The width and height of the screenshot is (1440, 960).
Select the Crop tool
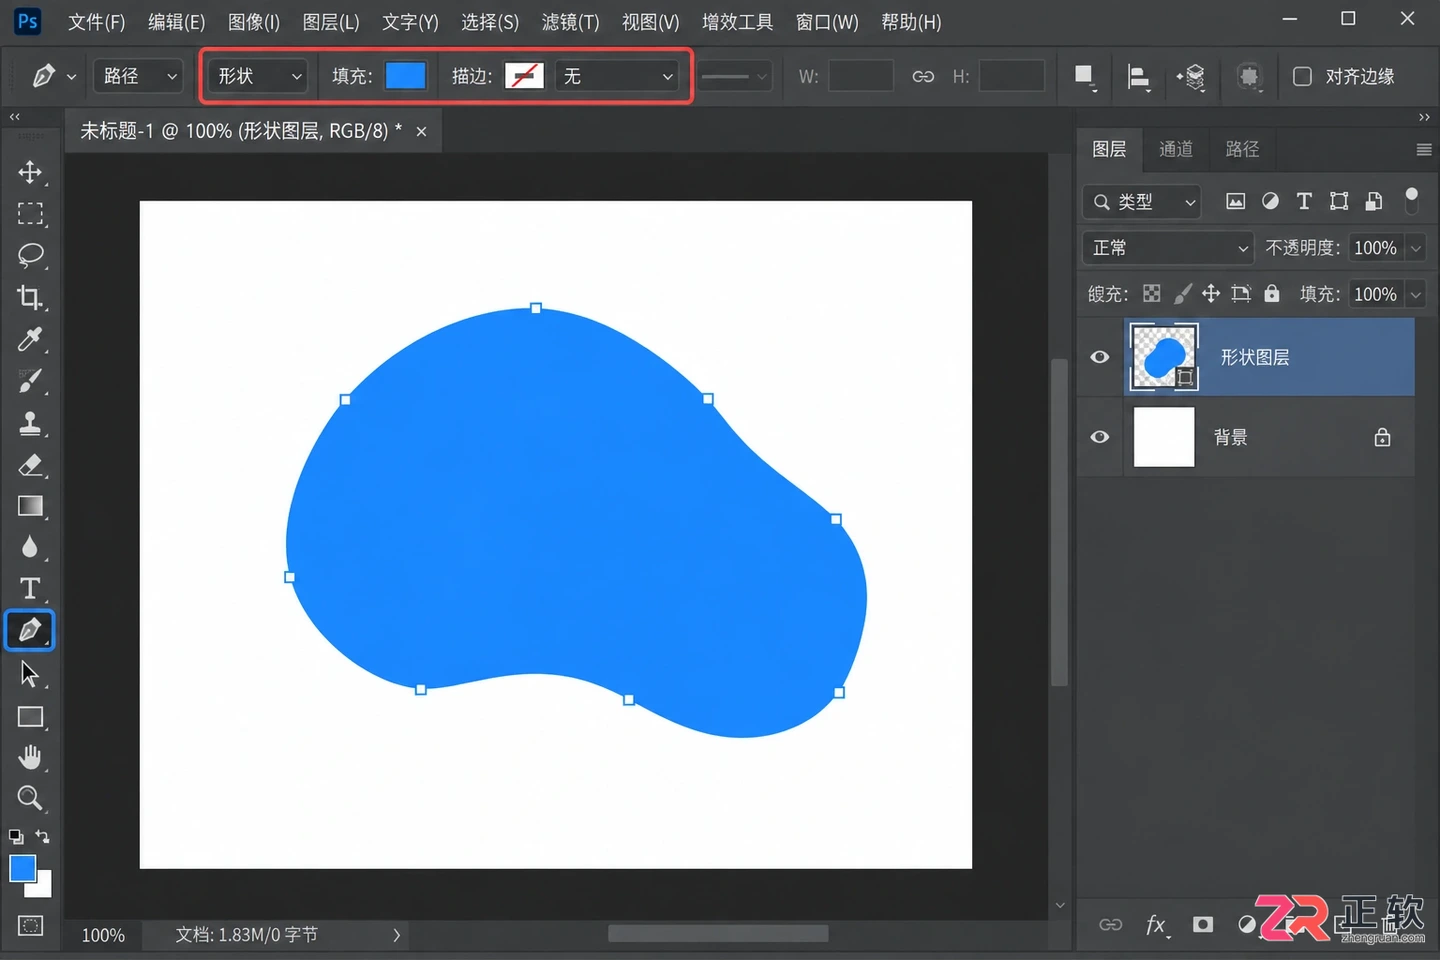30,297
